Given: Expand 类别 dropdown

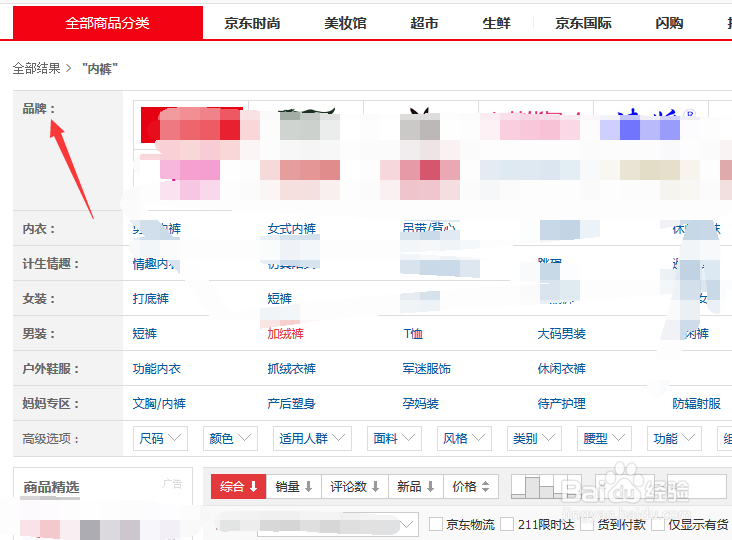Looking at the screenshot, I should (534, 438).
